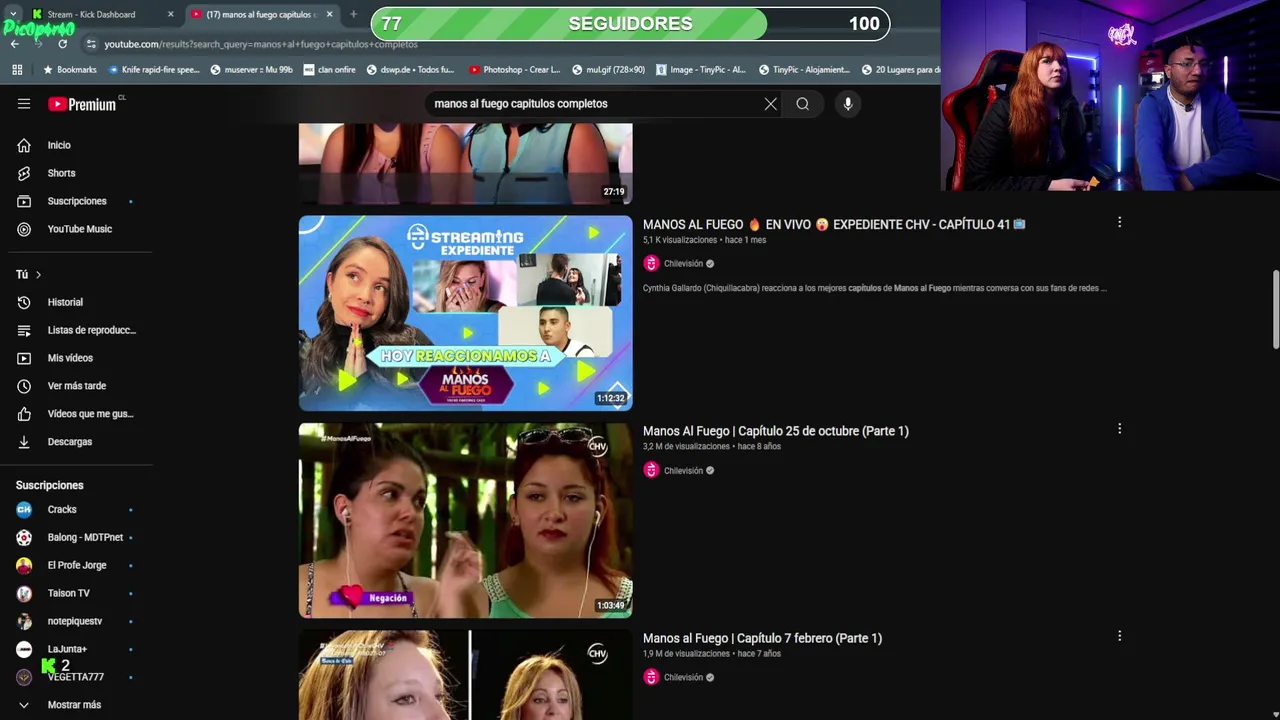Open VEGETTA777 channel subscription
Image resolution: width=1280 pixels, height=720 pixels.
[76, 678]
